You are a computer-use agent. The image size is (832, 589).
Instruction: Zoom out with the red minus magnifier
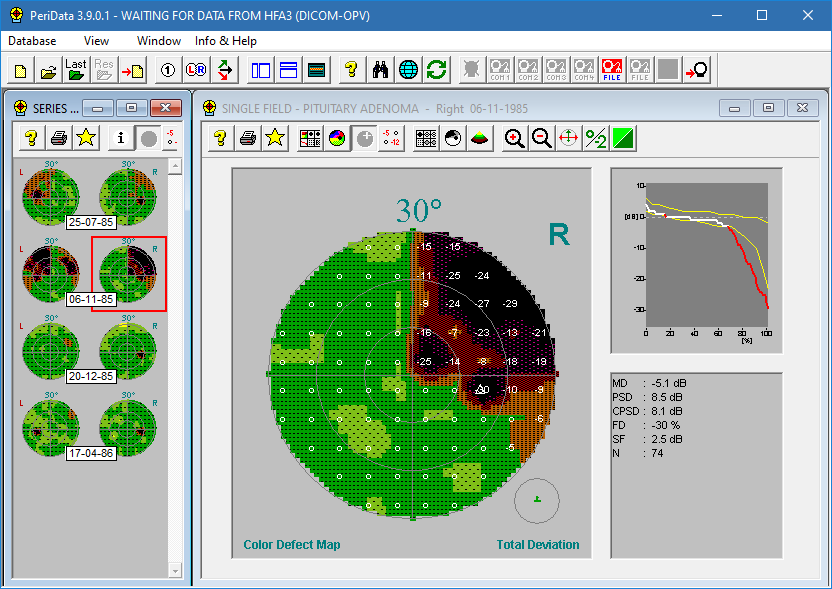tap(542, 139)
